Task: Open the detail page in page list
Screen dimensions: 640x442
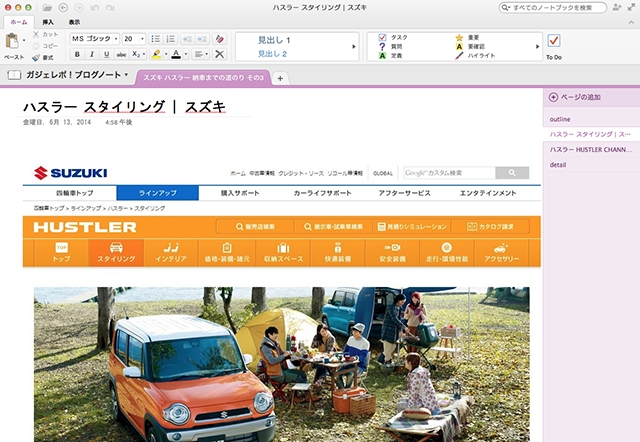Action: [558, 165]
